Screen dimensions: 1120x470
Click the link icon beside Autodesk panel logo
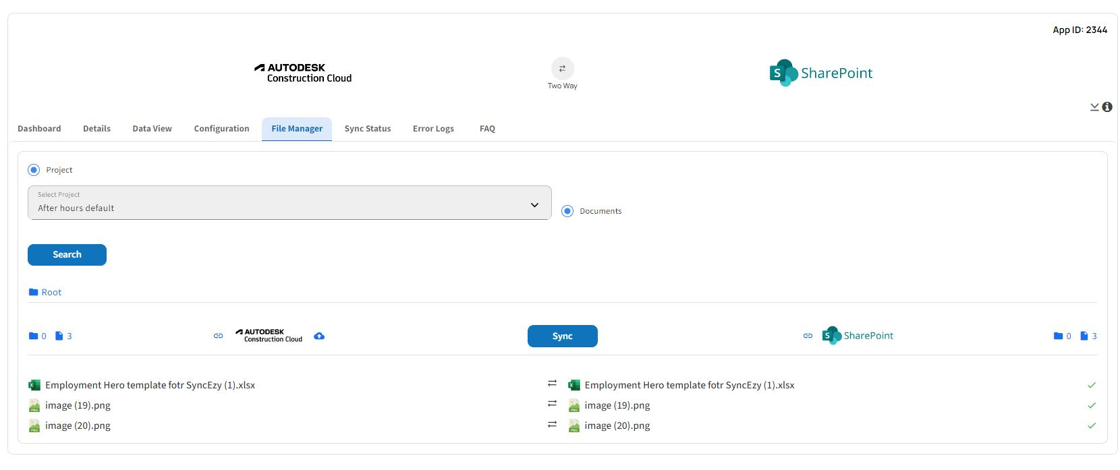click(x=219, y=336)
